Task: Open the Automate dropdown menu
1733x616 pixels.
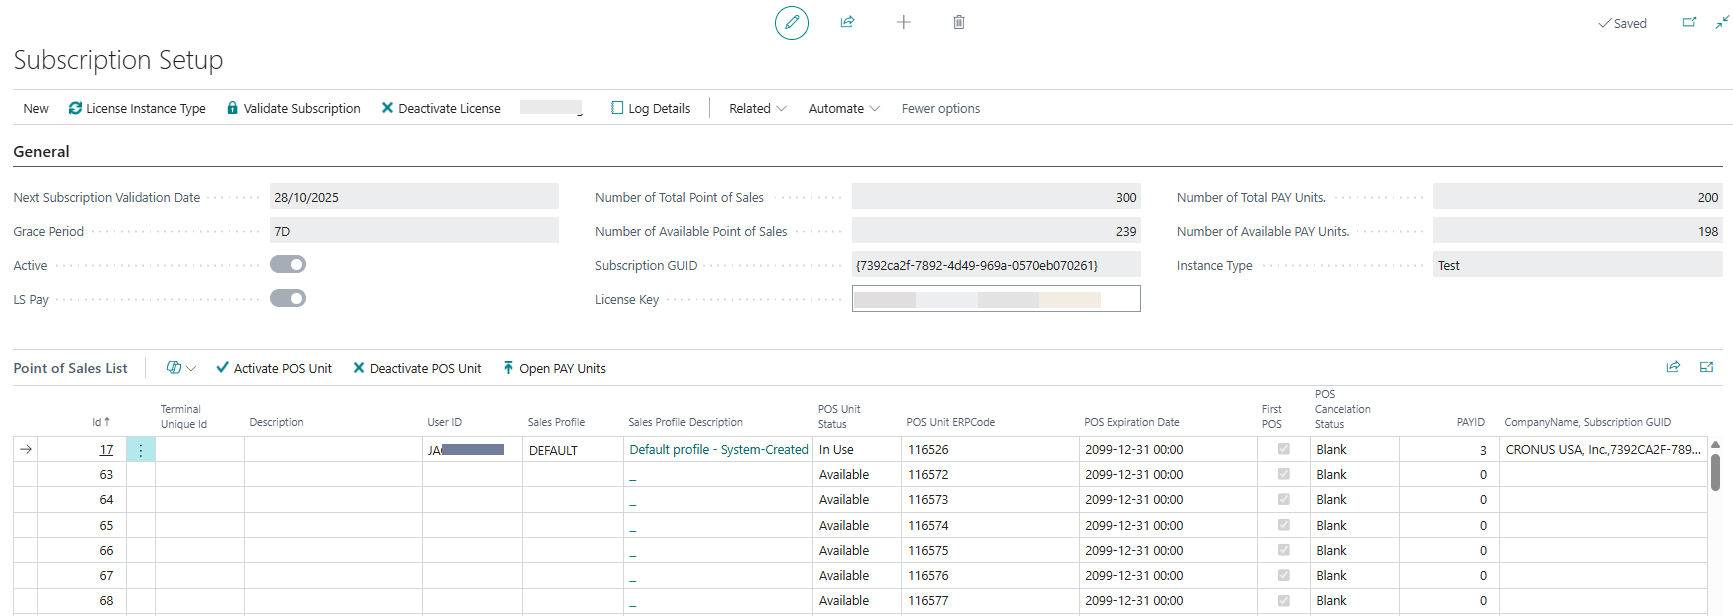Action: (x=843, y=108)
